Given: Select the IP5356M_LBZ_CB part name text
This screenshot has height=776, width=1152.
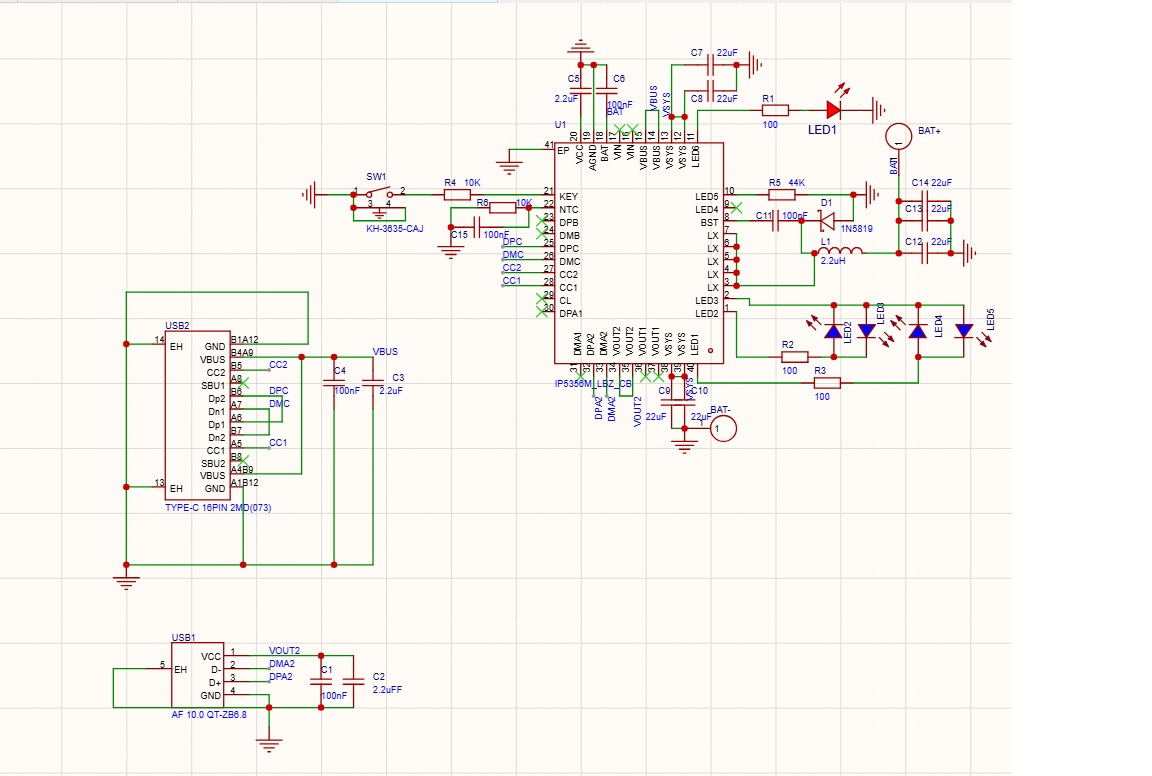Looking at the screenshot, I should tap(593, 384).
